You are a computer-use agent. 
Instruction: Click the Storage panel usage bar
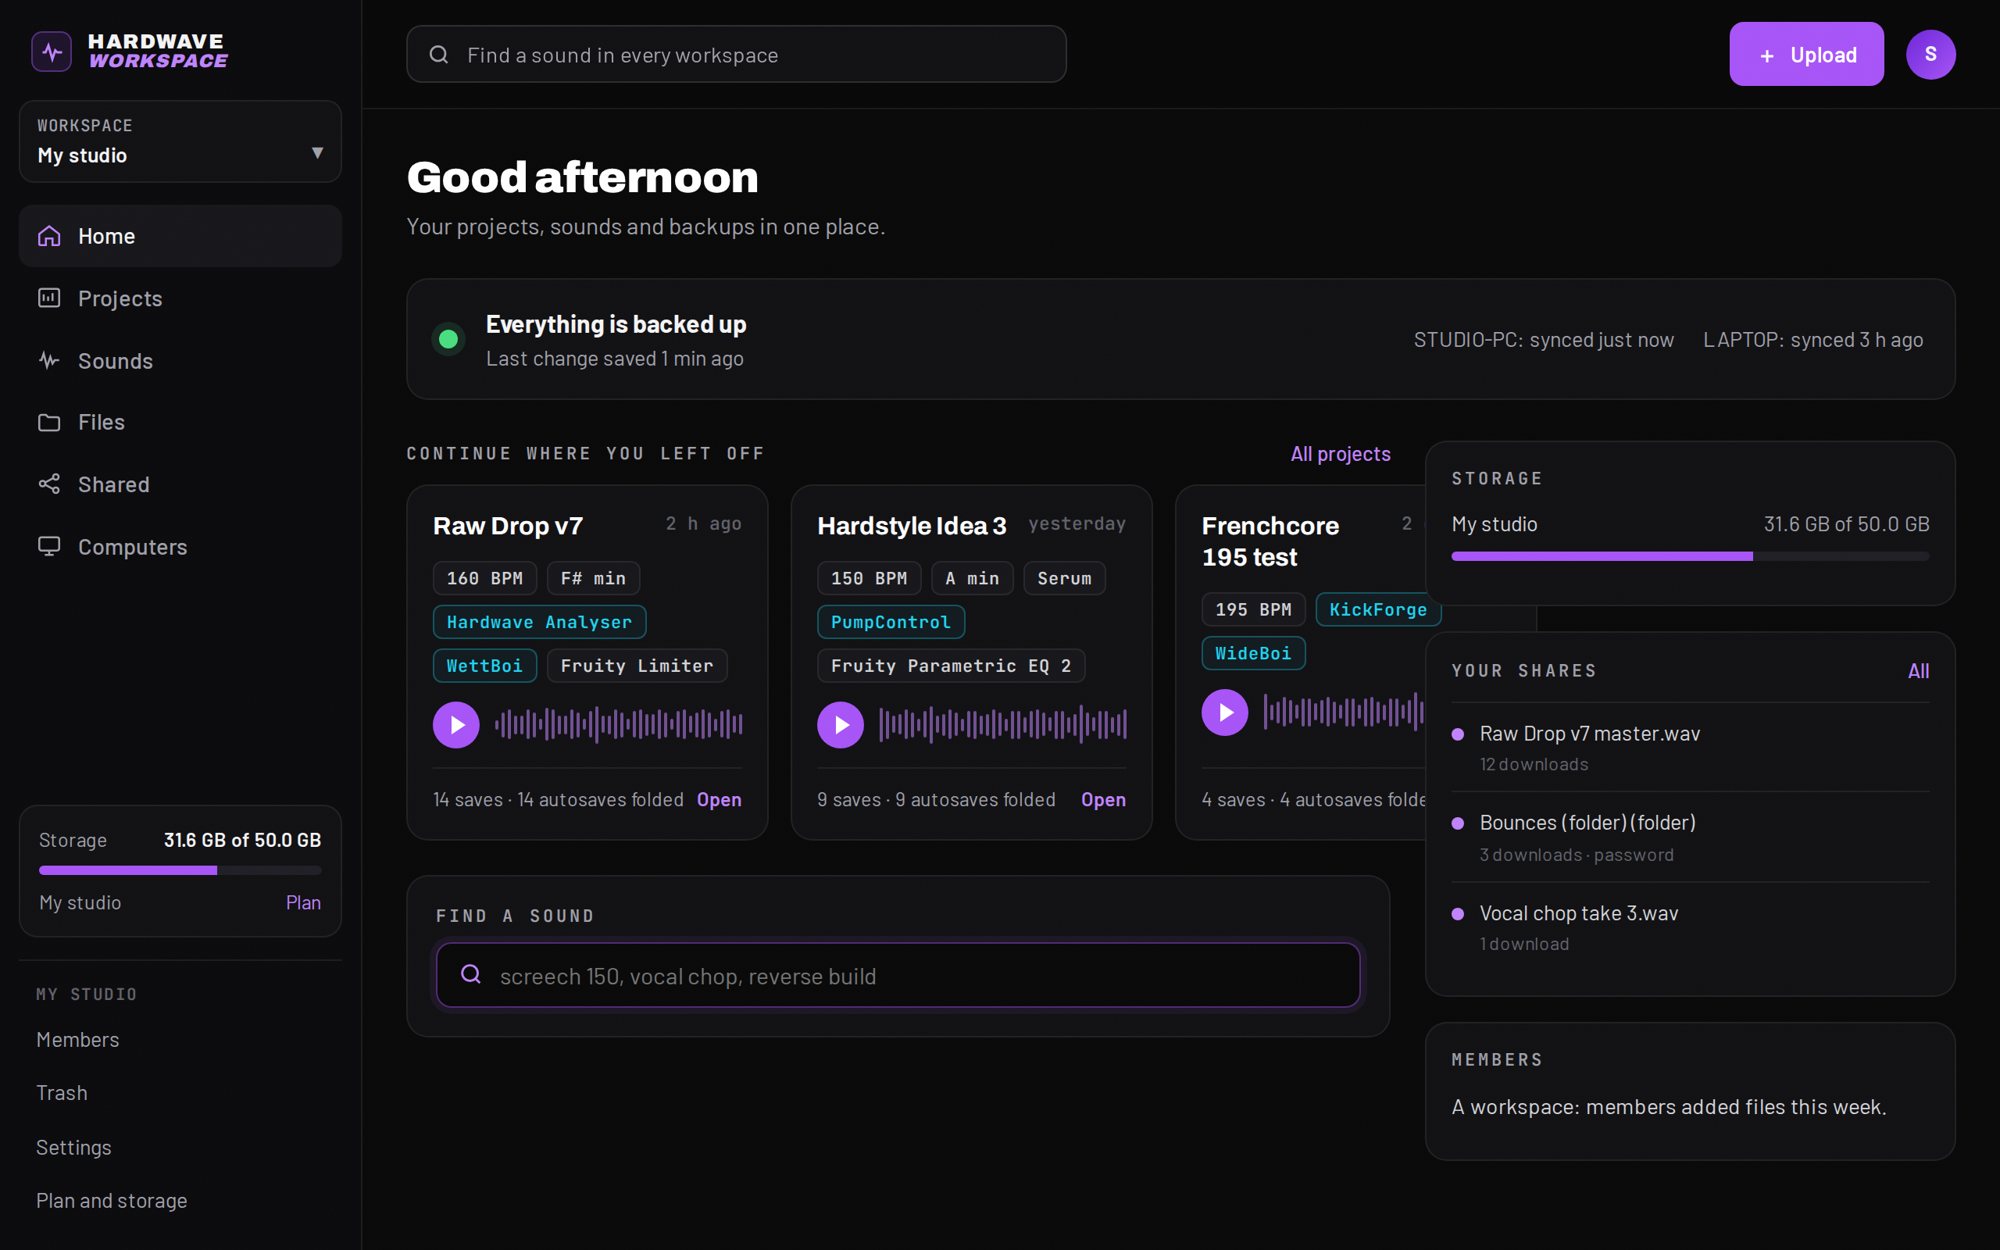point(1690,556)
